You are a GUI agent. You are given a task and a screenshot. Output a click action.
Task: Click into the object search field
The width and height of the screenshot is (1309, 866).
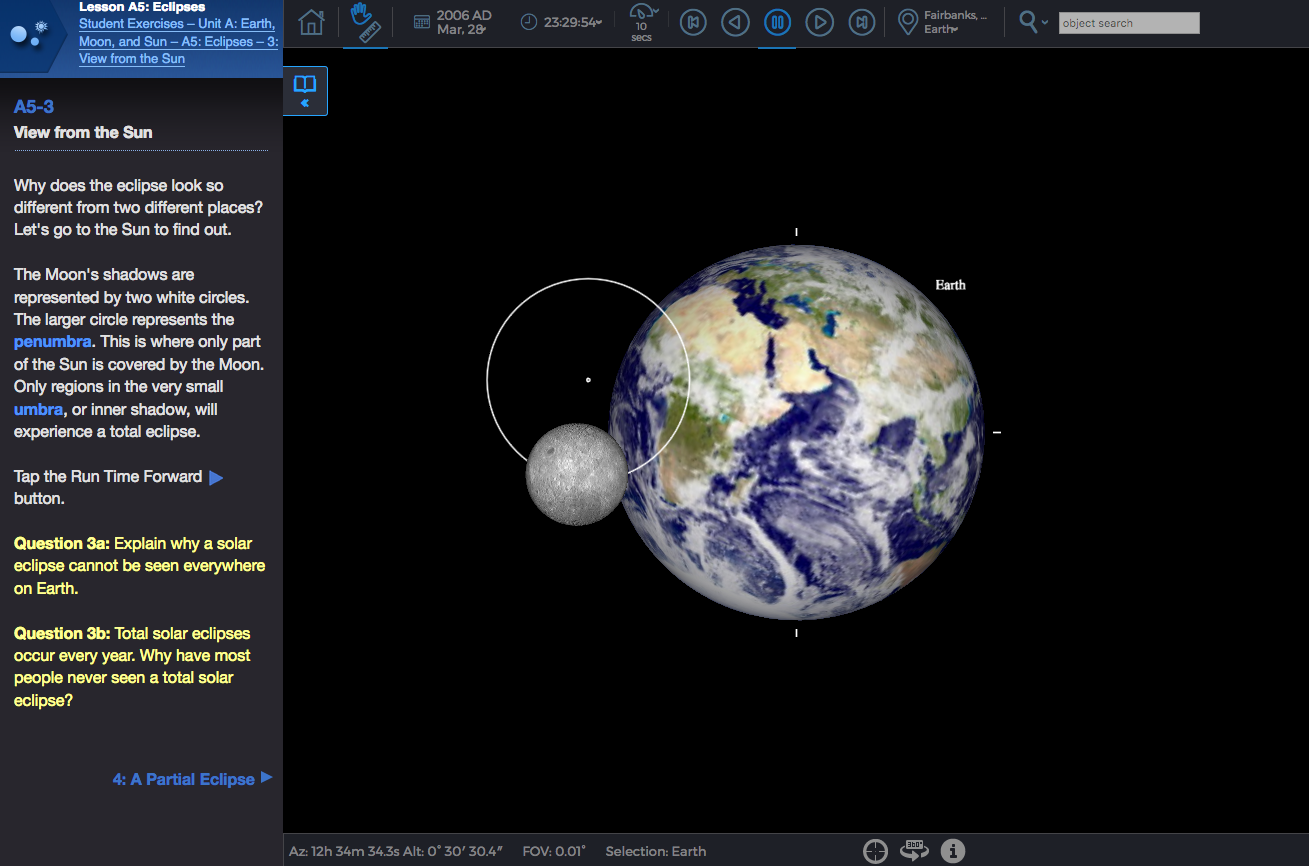pyautogui.click(x=1128, y=23)
